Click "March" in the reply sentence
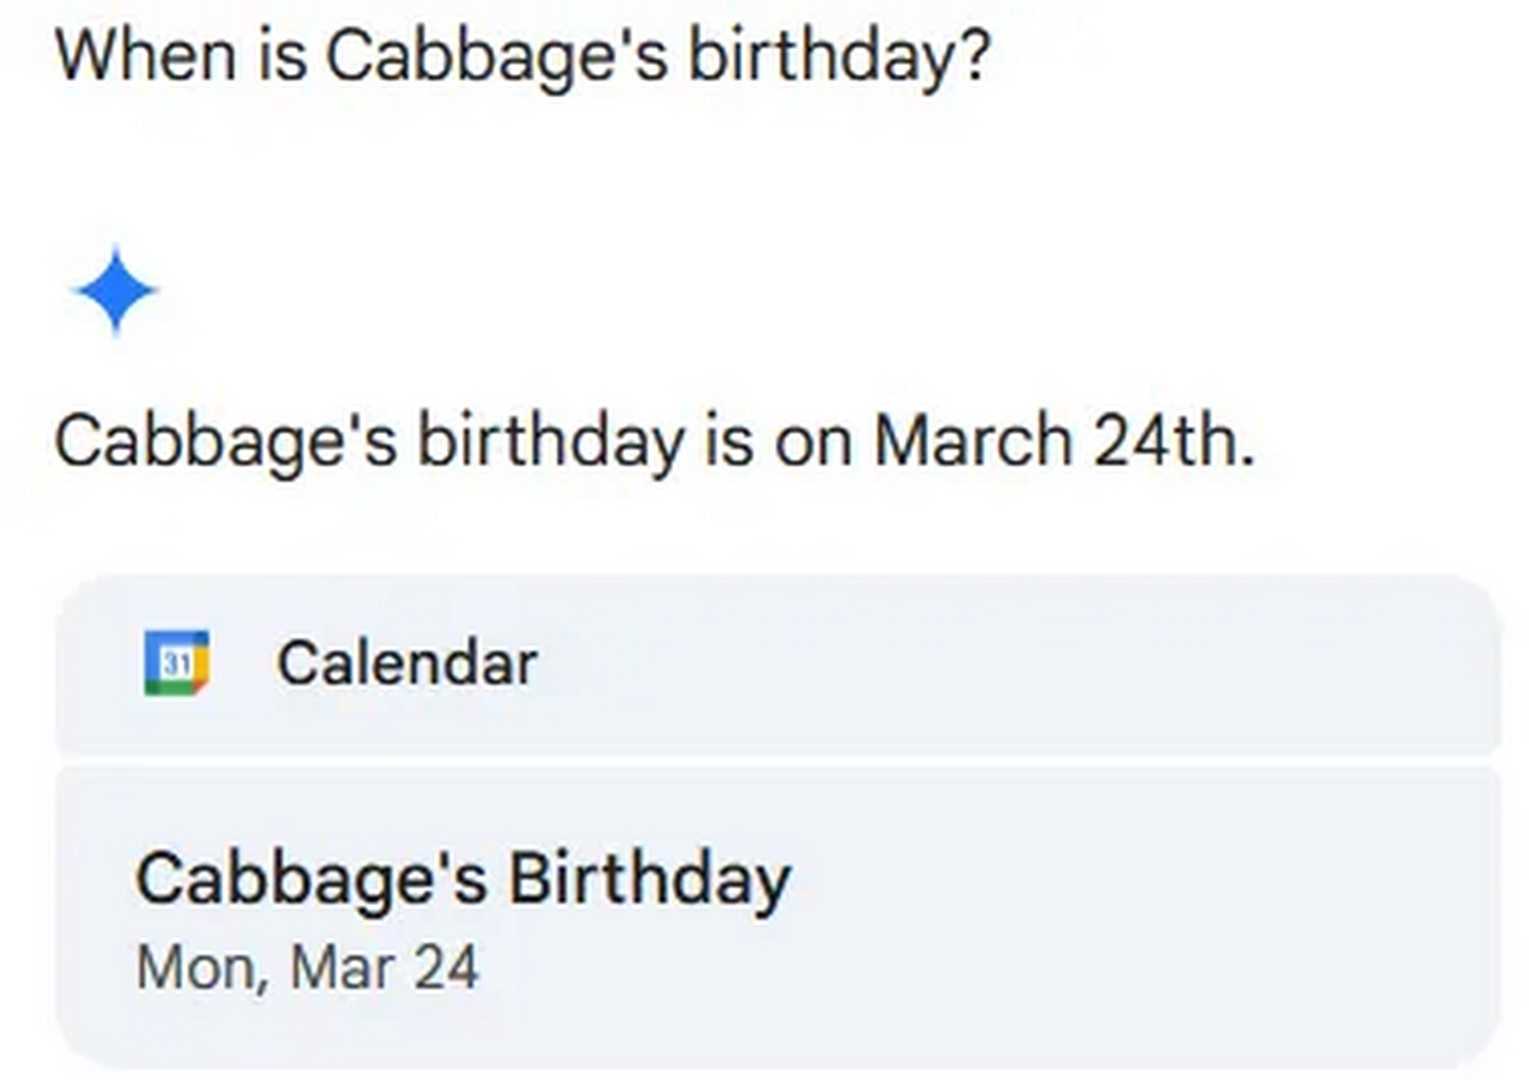Viewport: 1529px width, 1080px height. click(x=973, y=440)
